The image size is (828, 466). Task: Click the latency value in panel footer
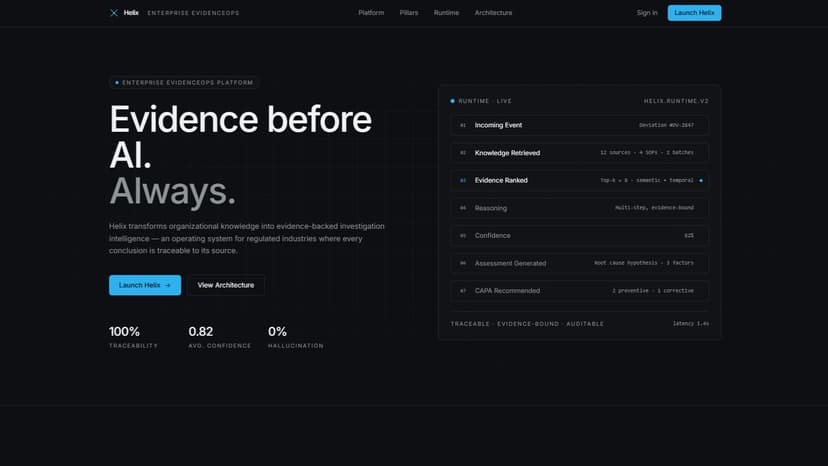coord(691,324)
